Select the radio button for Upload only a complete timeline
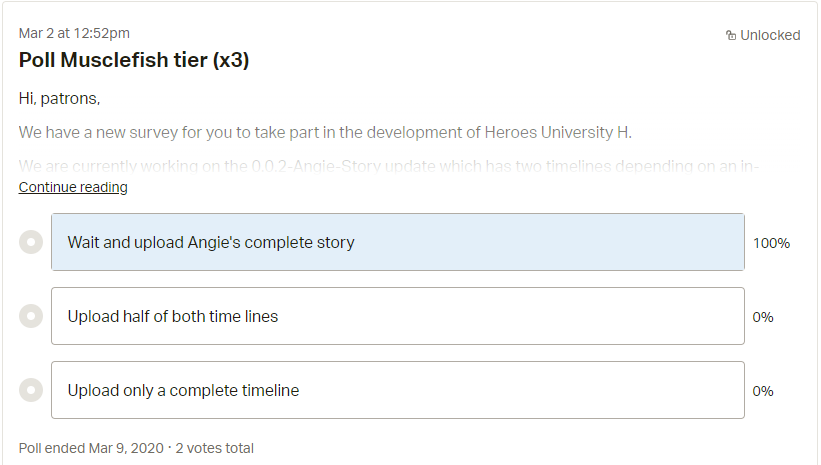821x465 pixels. click(31, 390)
